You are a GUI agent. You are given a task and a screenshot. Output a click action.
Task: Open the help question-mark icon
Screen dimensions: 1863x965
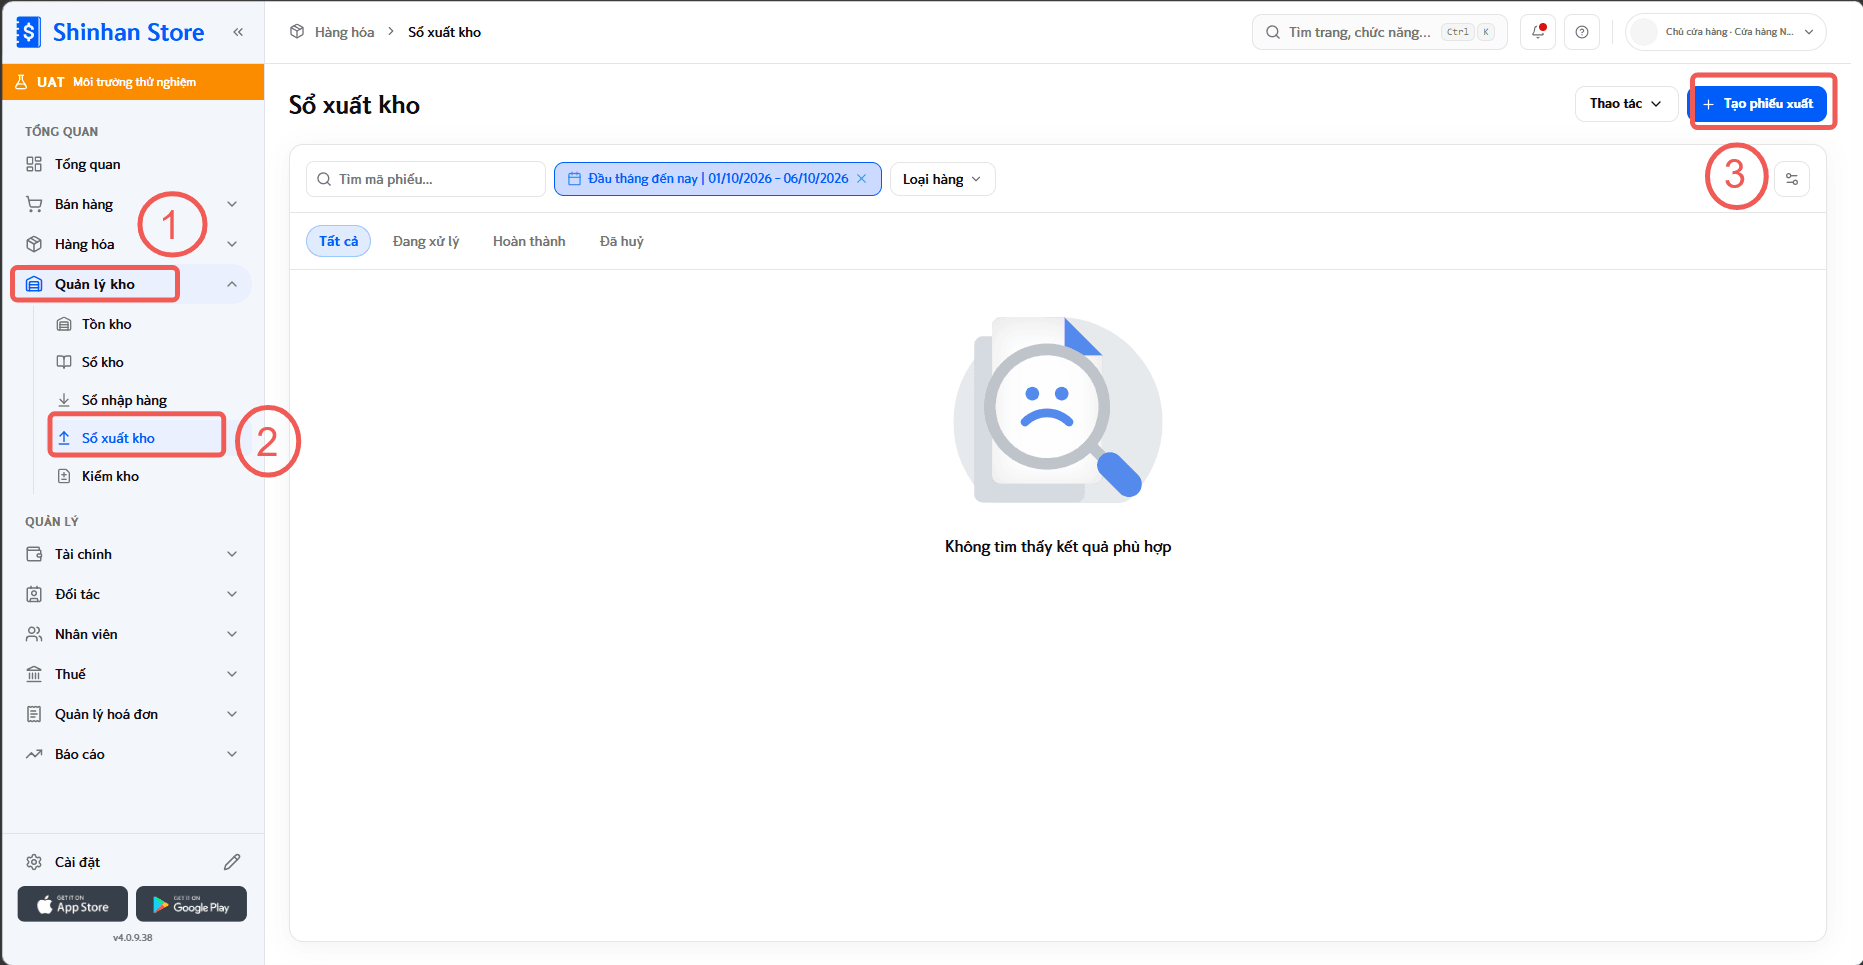coord(1582,32)
